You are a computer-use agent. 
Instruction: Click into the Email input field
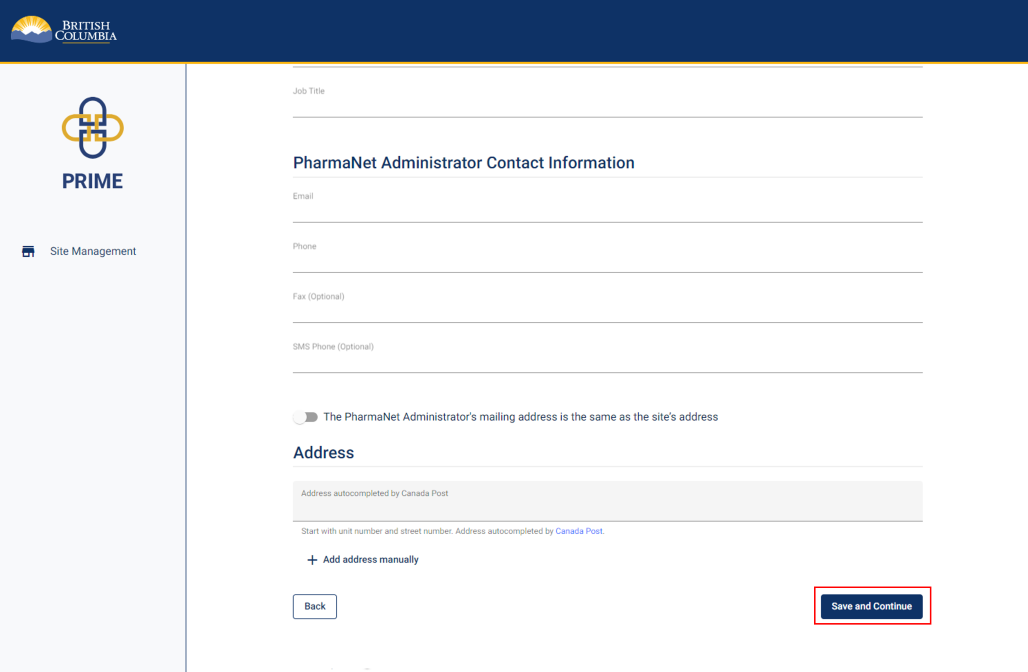click(607, 209)
